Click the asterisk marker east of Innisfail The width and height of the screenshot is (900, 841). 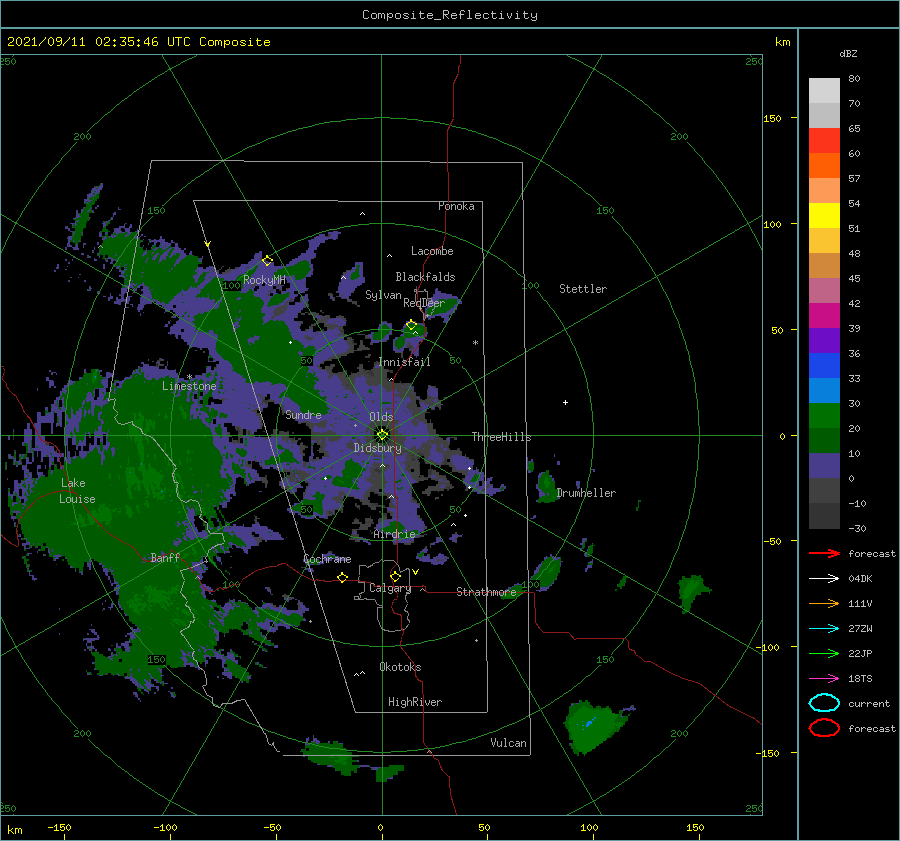(x=475, y=343)
